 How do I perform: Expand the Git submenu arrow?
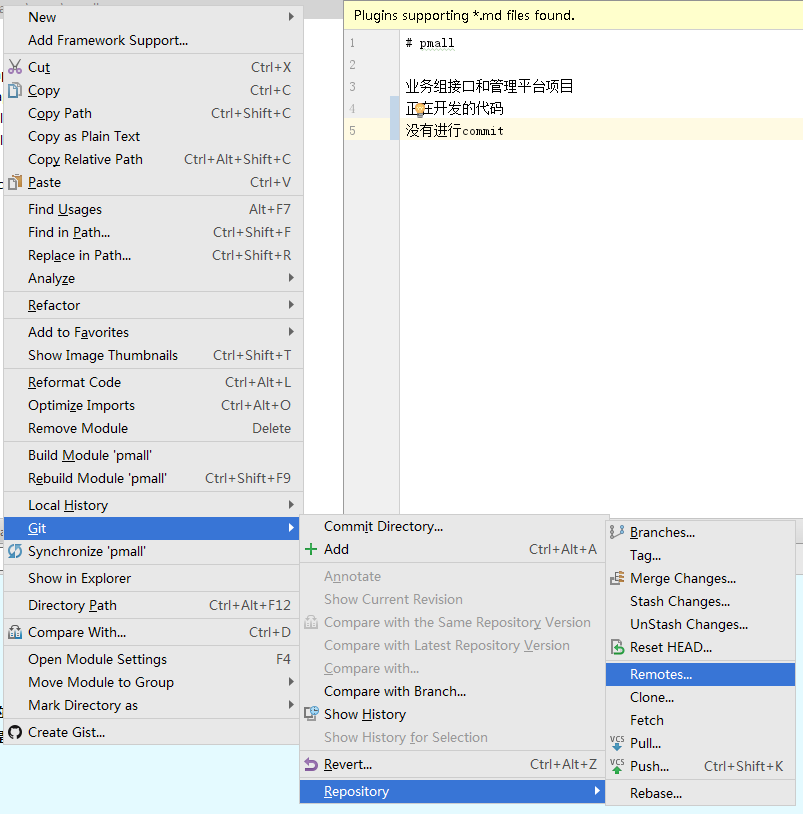[291, 528]
